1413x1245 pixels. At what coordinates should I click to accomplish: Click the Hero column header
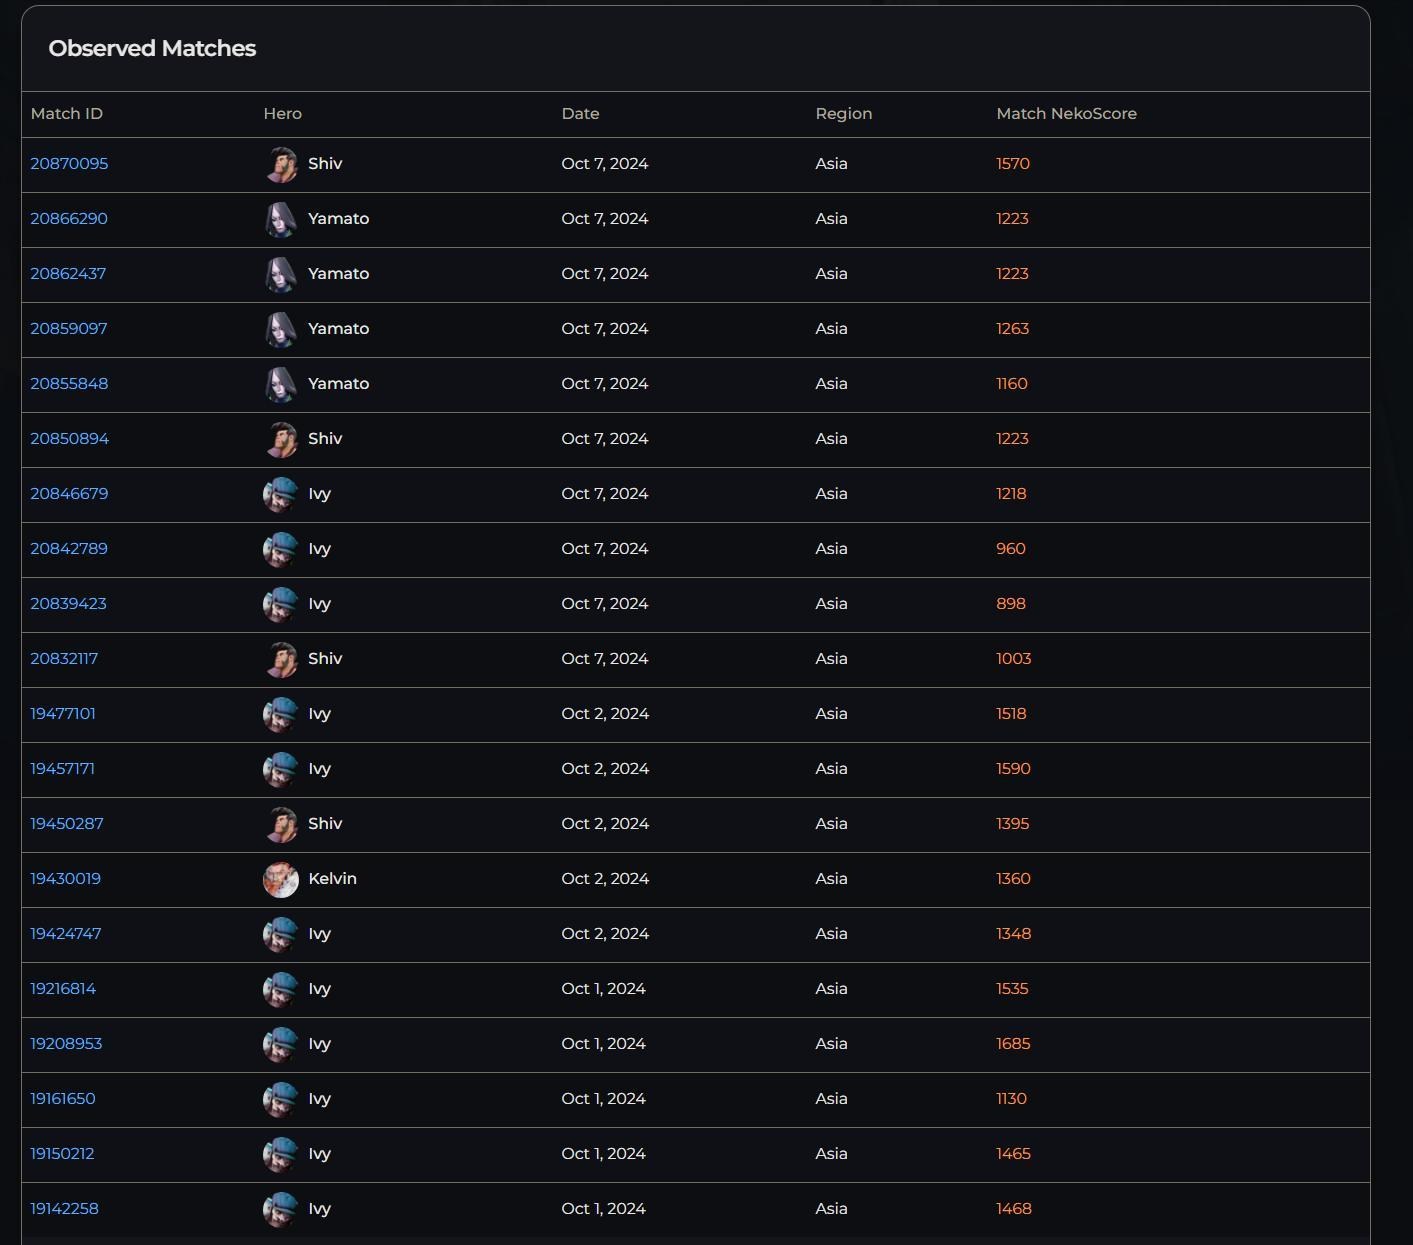pos(283,114)
